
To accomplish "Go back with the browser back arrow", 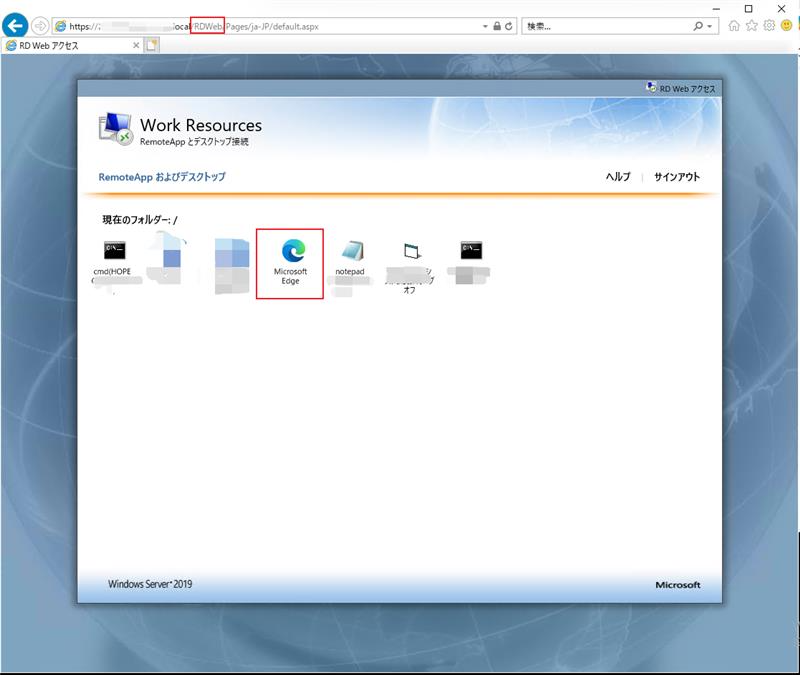I will [x=15, y=26].
